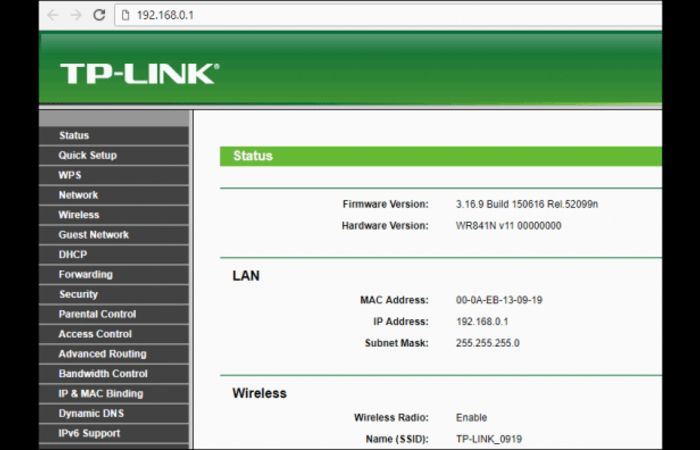700x450 pixels.
Task: Click SSID value TP-LINK_0919
Action: 489,439
